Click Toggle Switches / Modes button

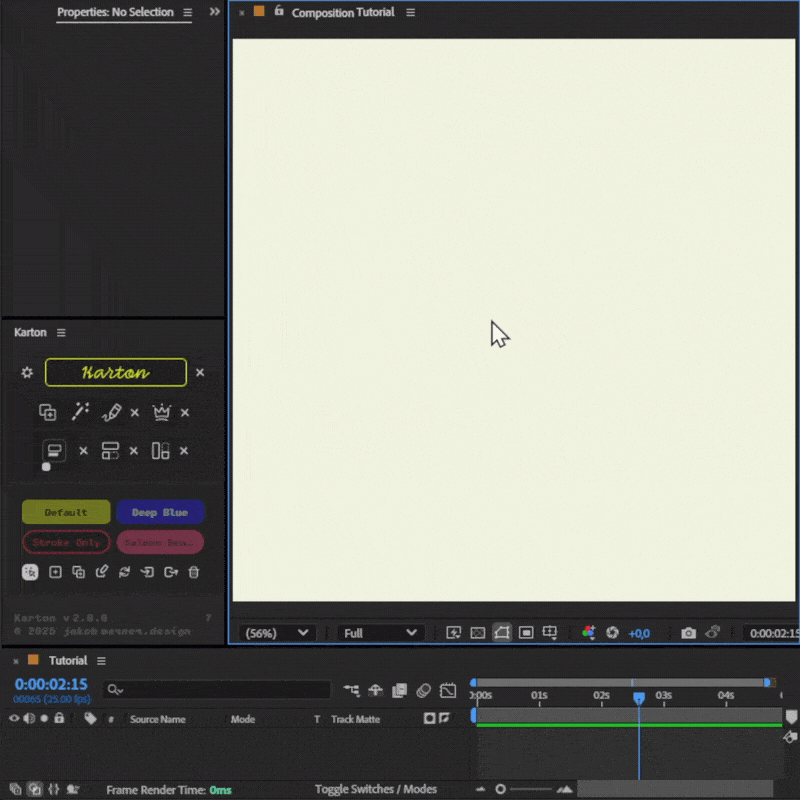tap(375, 789)
